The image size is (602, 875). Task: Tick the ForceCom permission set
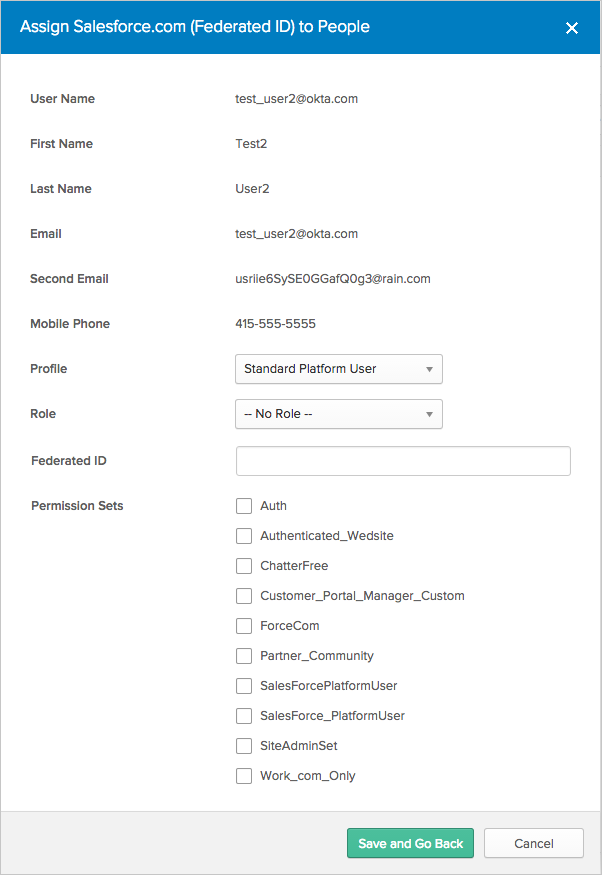coord(244,626)
